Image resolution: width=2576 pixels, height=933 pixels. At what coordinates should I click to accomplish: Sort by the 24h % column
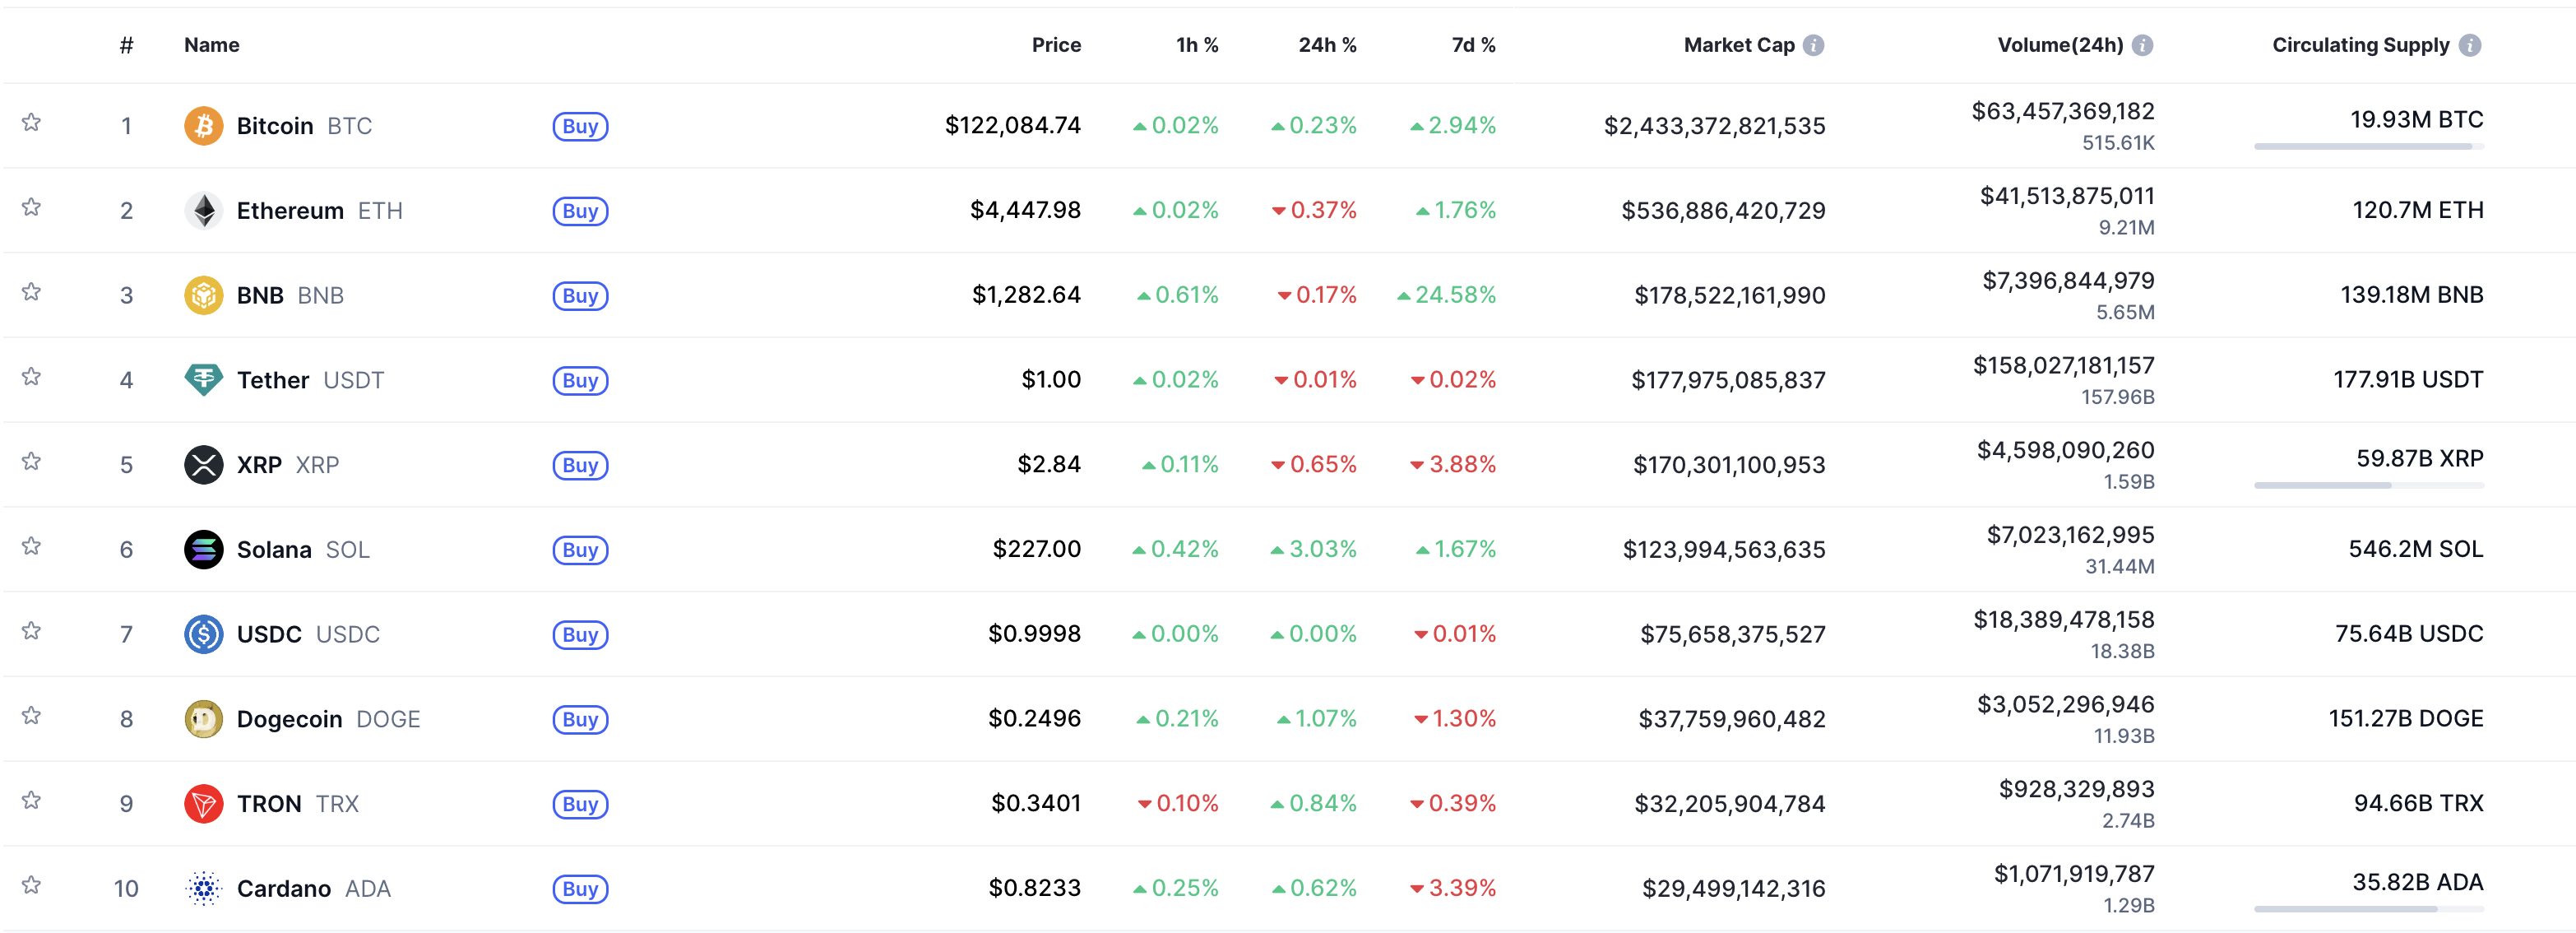click(x=1327, y=45)
